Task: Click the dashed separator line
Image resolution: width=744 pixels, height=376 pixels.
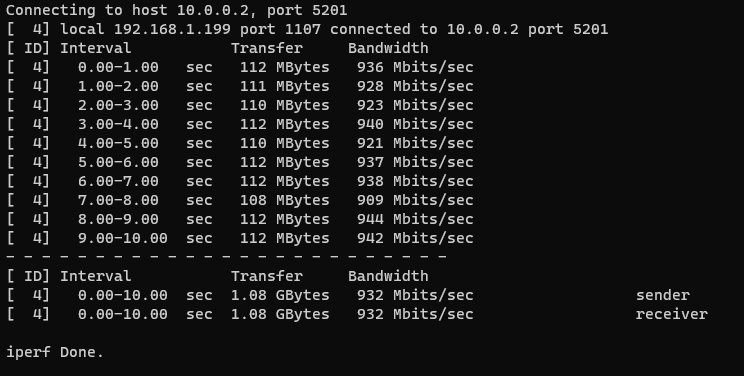Action: pyautogui.click(x=226, y=257)
